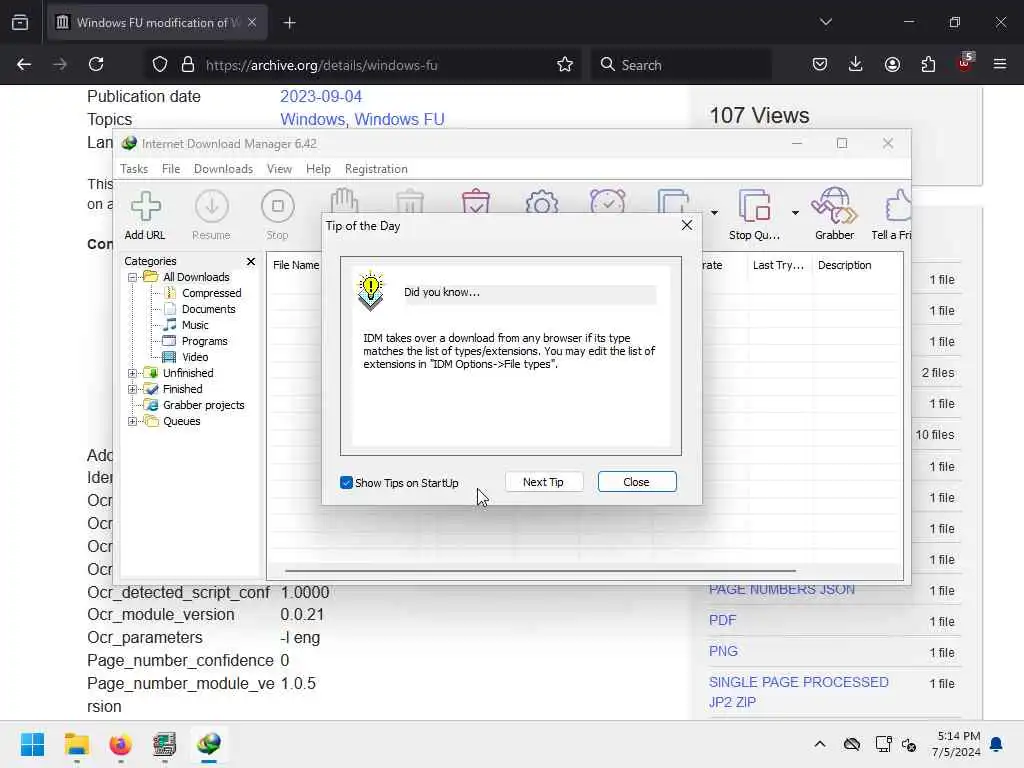Open the Firefox extensions puzzle icon
The image size is (1024, 768).
tap(928, 64)
